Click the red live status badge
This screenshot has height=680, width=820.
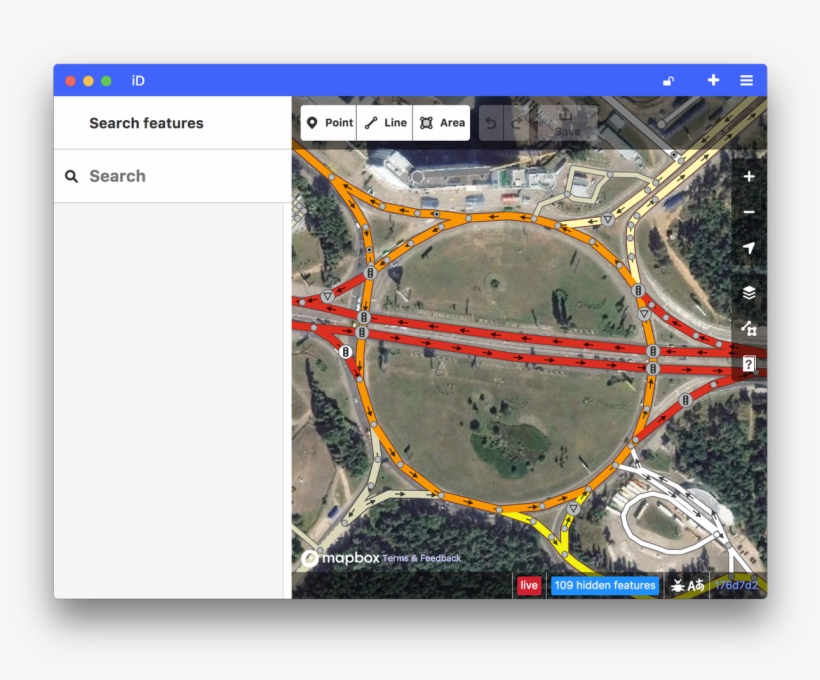(x=529, y=586)
